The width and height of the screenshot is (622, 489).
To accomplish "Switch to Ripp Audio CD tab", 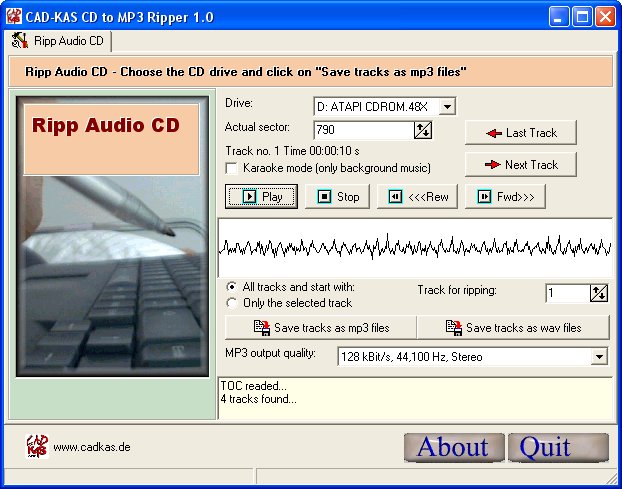I will [60, 41].
